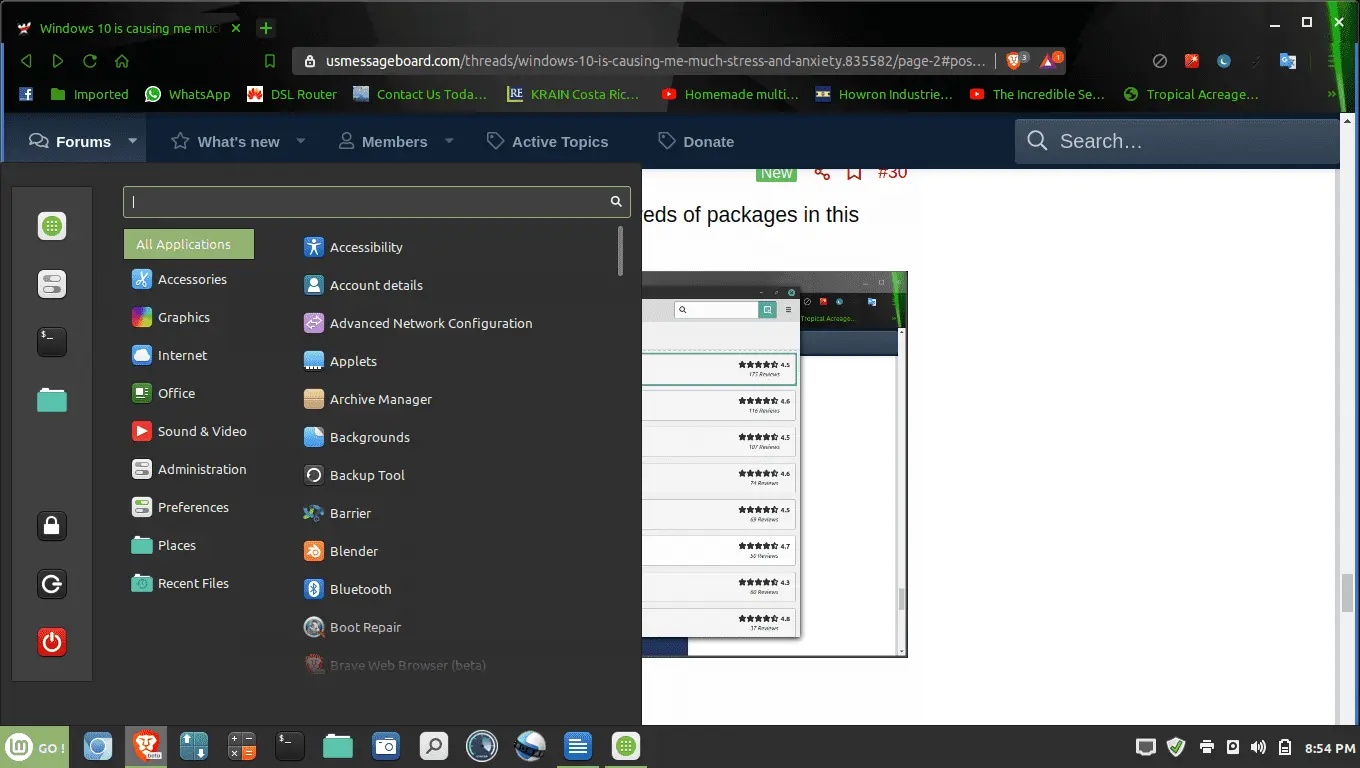Bookmark this page using address bar icon

tap(270, 61)
